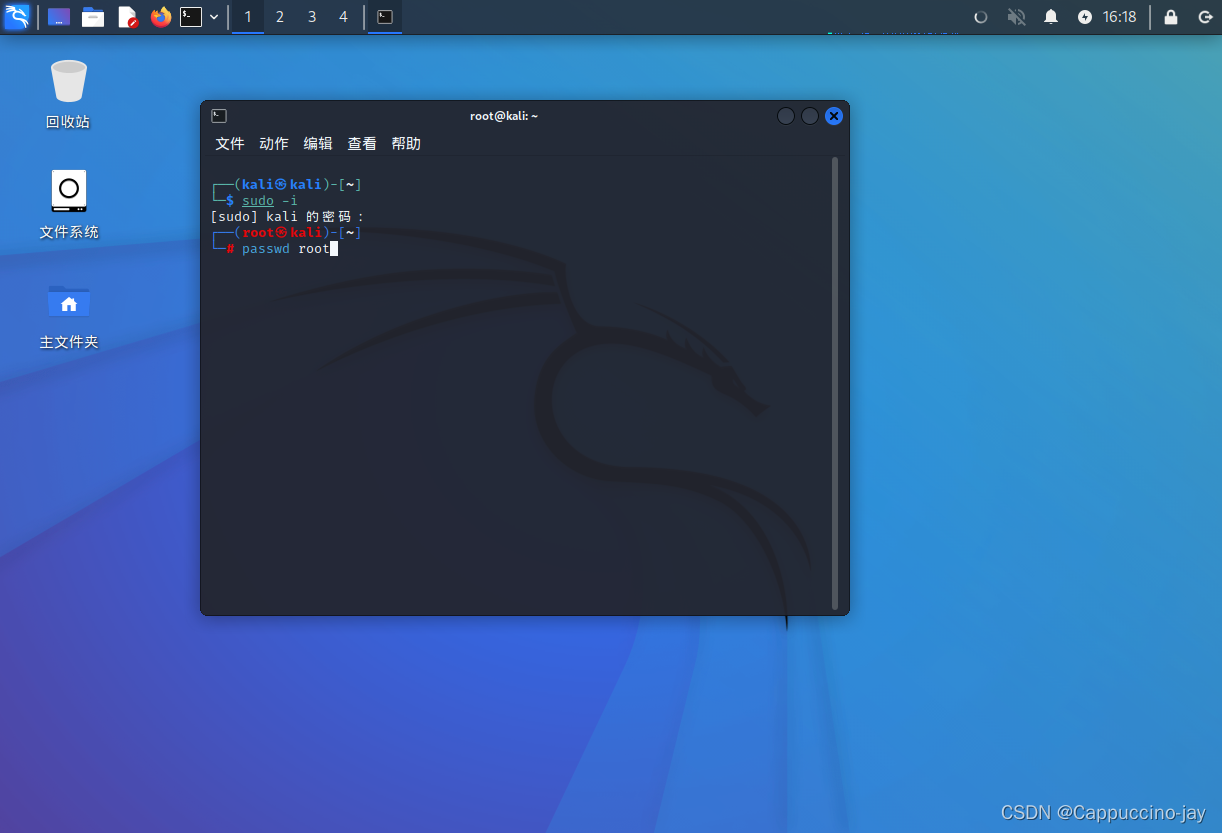Image resolution: width=1222 pixels, height=833 pixels.
Task: Switch to workspace 3
Action: click(312, 17)
